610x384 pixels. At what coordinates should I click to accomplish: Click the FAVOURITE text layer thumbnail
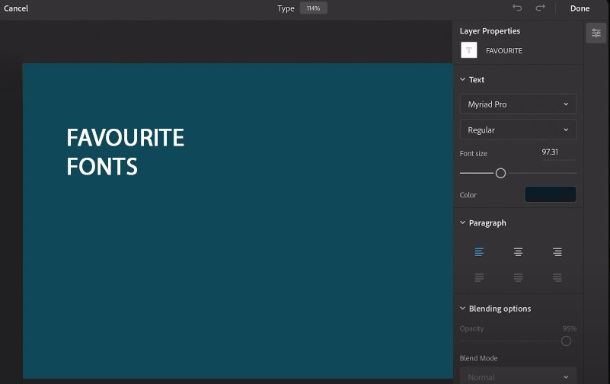tap(469, 50)
